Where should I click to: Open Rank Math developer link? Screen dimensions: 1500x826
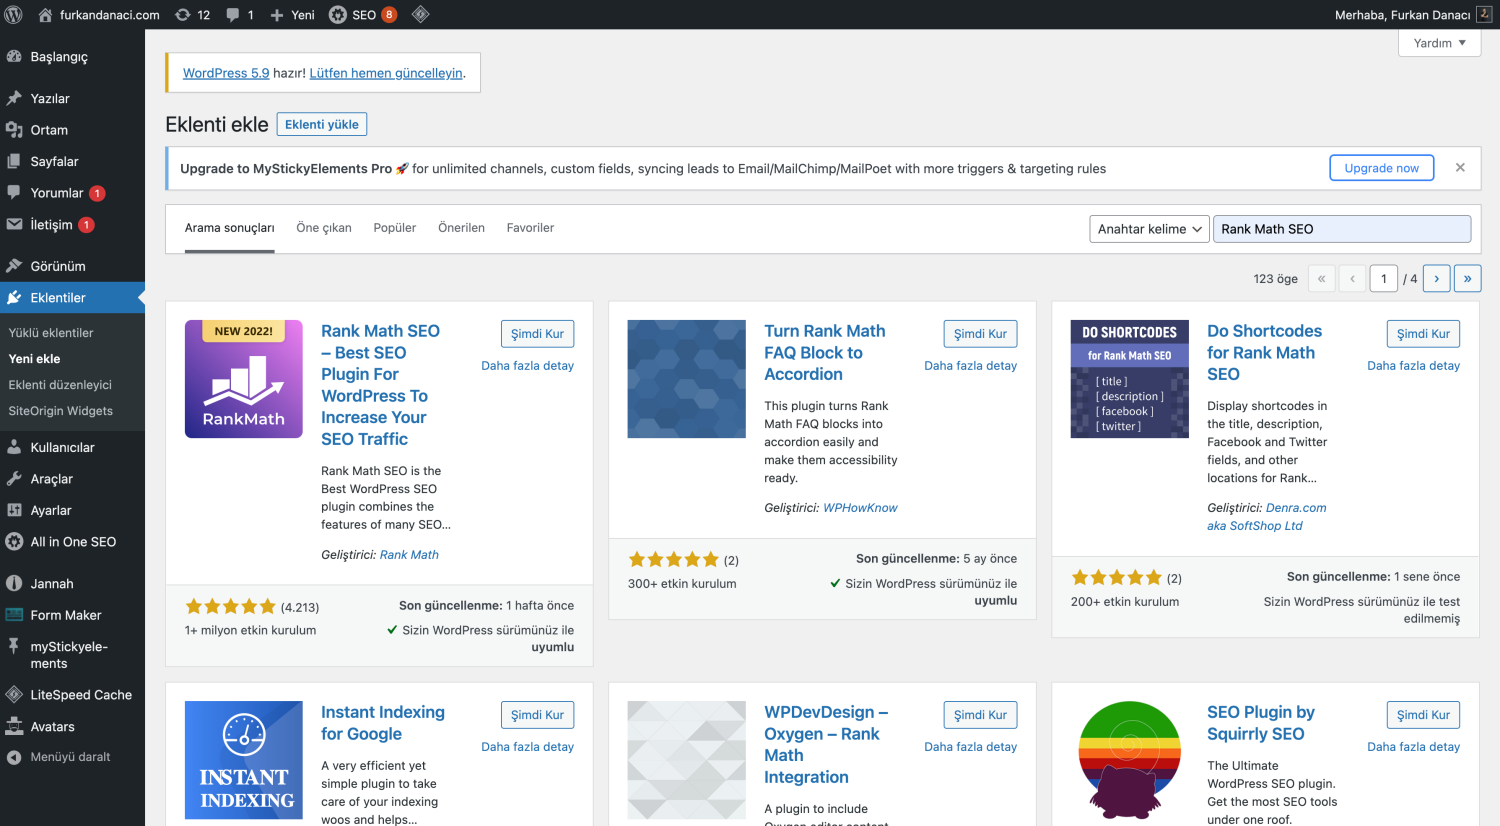409,555
